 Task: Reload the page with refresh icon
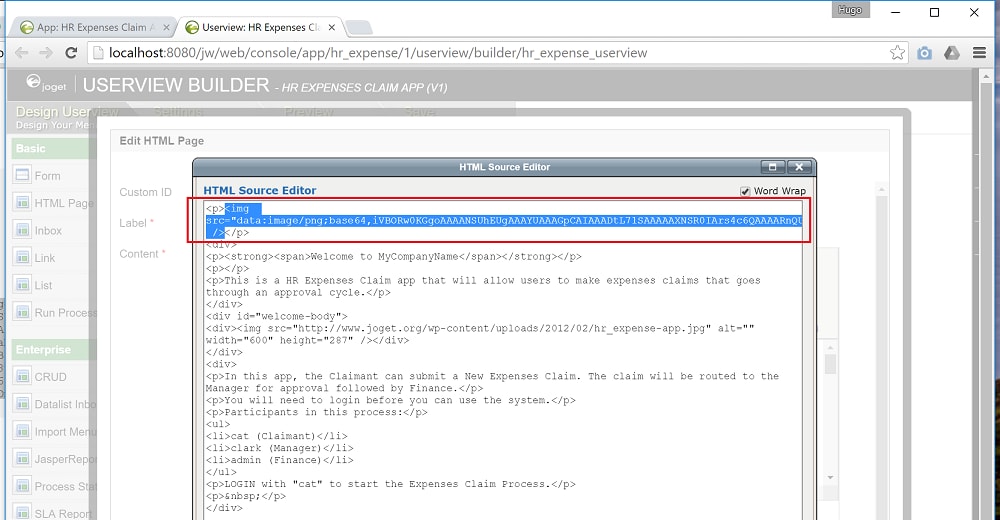(71, 53)
